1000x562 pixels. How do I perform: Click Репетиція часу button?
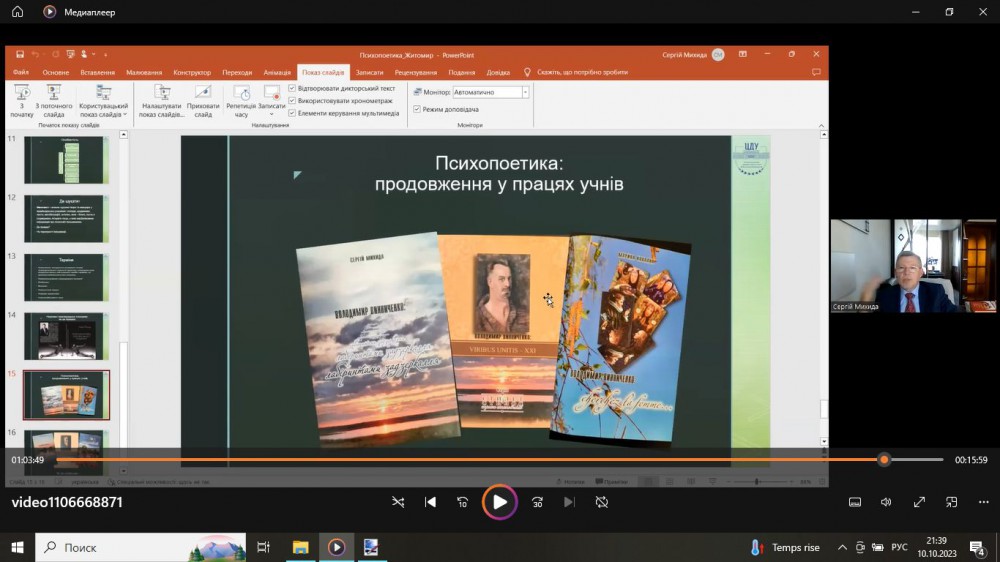pyautogui.click(x=241, y=101)
